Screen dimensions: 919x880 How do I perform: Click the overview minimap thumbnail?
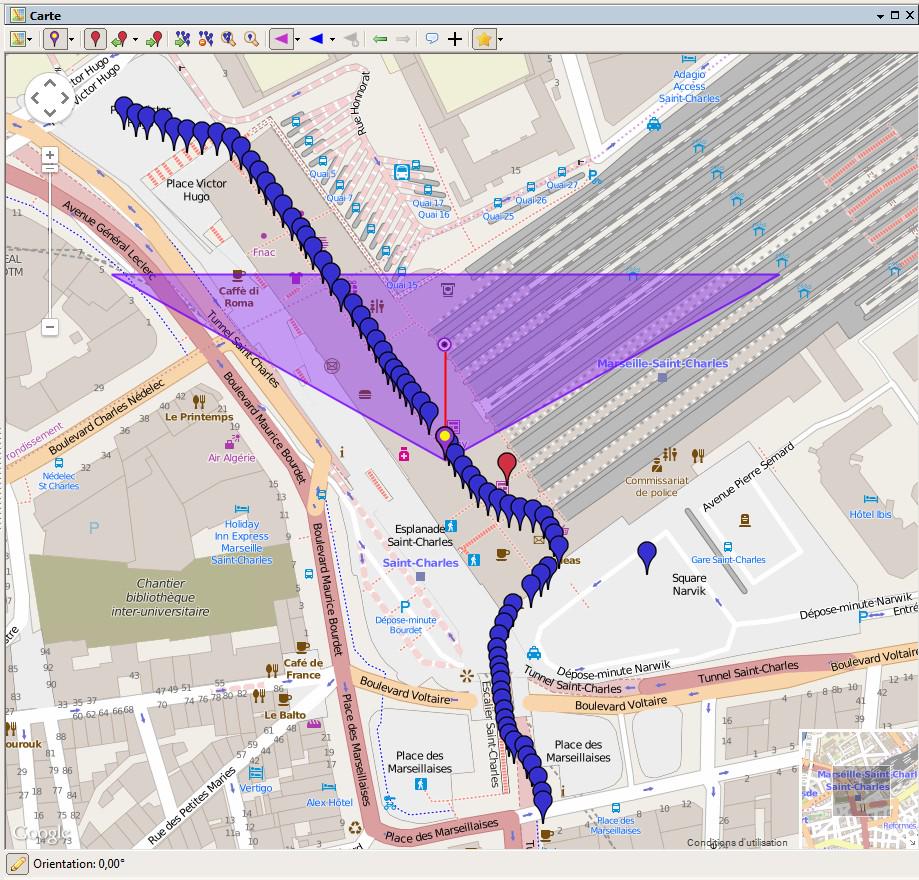pyautogui.click(x=858, y=788)
